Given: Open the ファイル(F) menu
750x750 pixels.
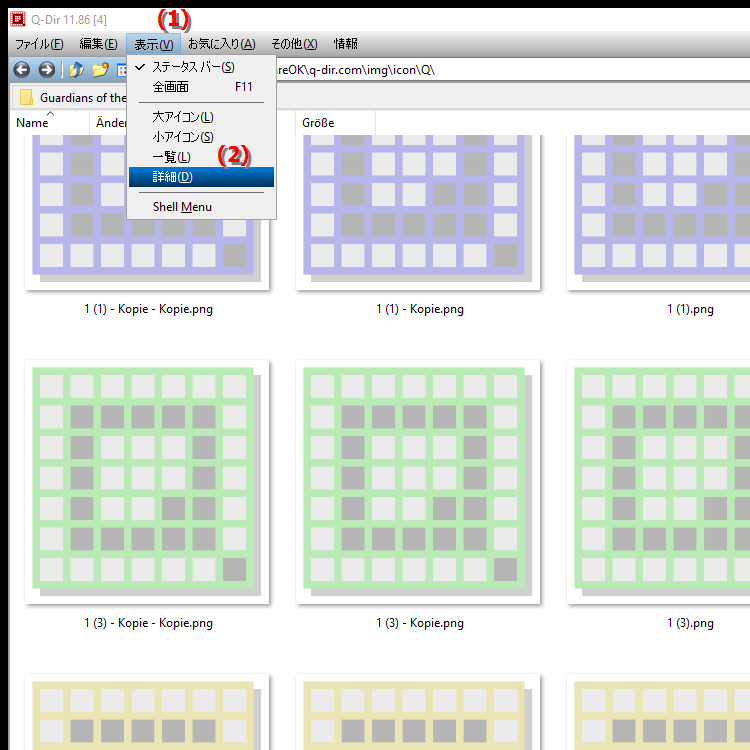Looking at the screenshot, I should click(39, 44).
